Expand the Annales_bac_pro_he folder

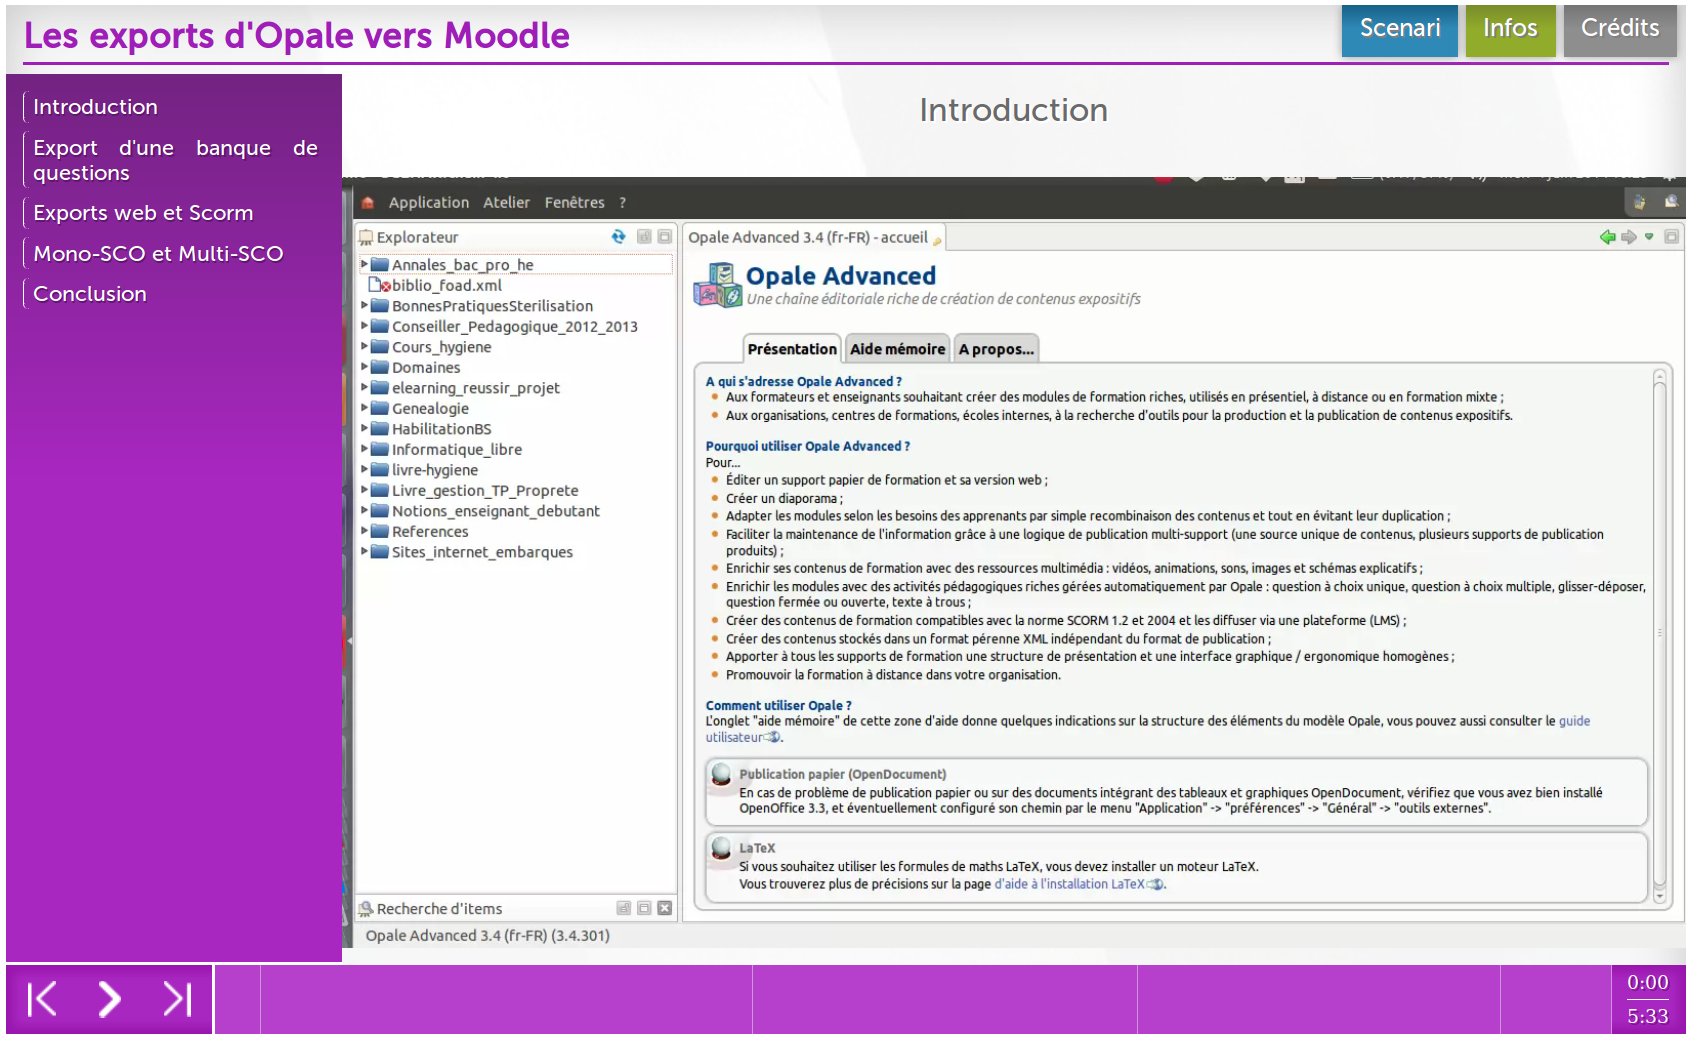(x=365, y=265)
